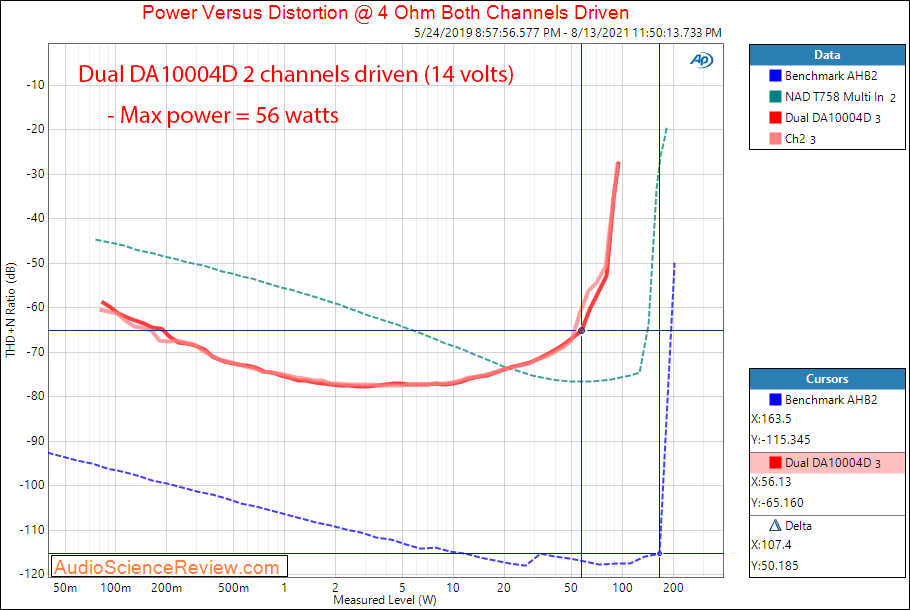Click the -120 tick label on y-axis
910x610 pixels.
(x=32, y=574)
